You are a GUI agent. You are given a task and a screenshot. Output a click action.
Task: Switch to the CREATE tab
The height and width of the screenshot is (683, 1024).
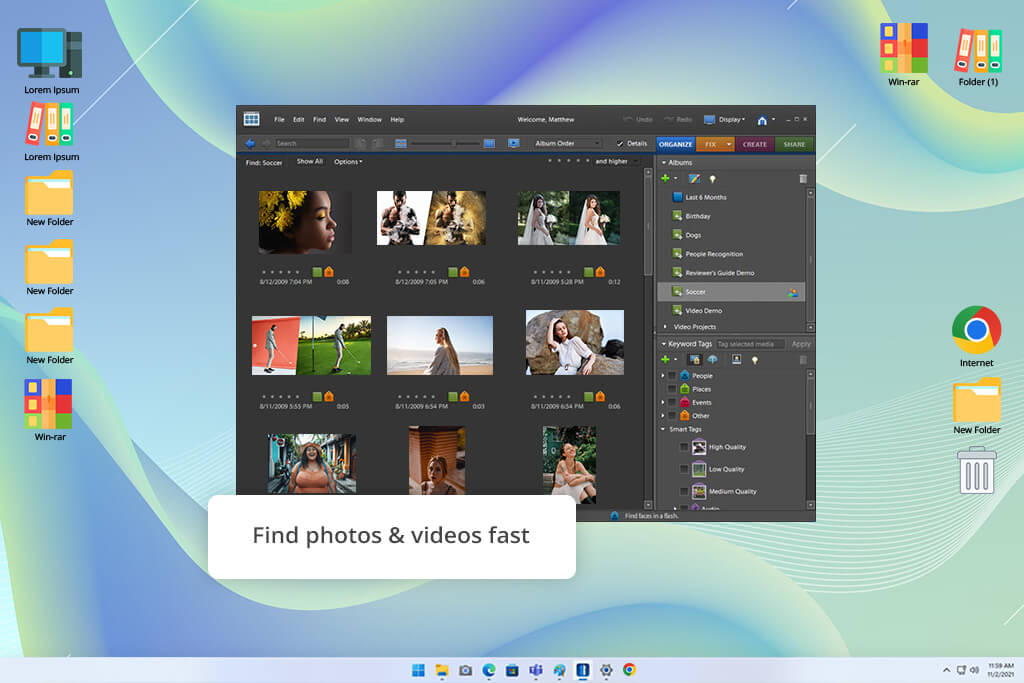(x=755, y=144)
